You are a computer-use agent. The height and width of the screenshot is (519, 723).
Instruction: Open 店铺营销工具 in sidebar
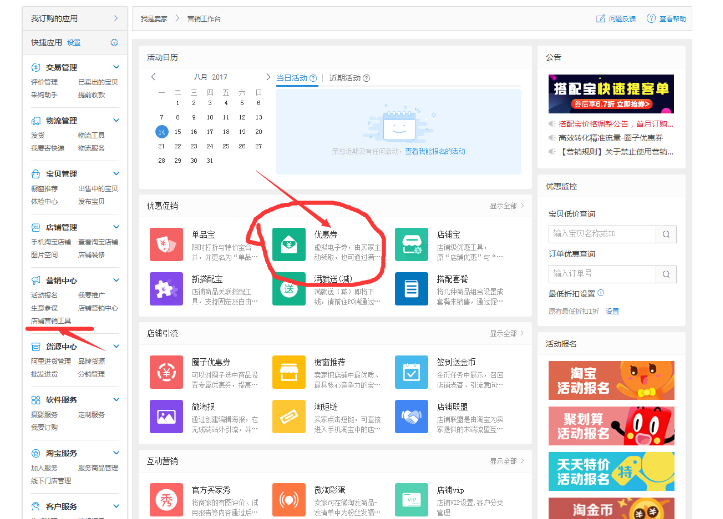[51, 321]
